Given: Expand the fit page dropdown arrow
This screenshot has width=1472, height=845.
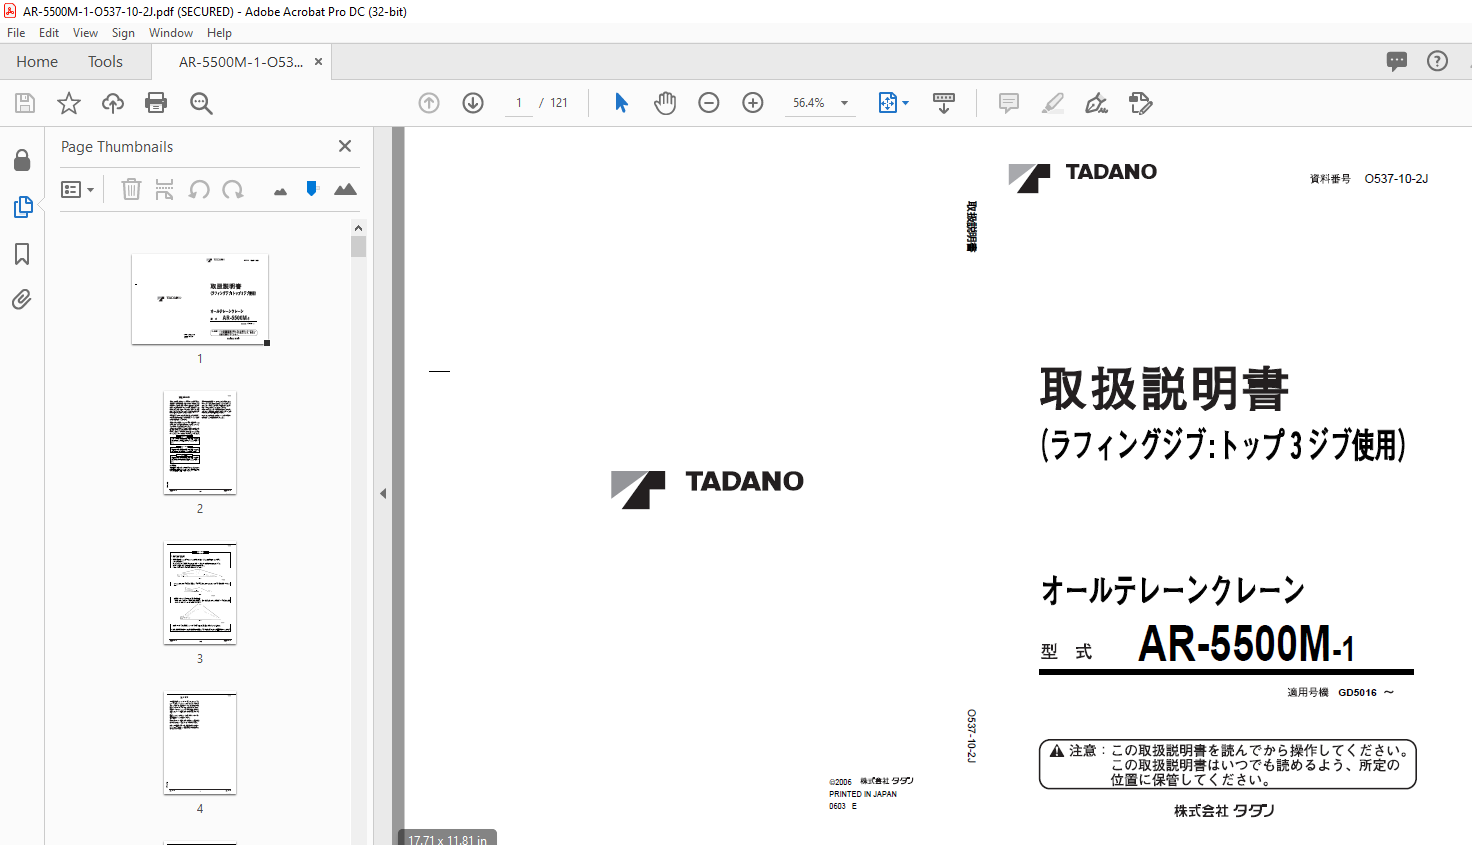Looking at the screenshot, I should [x=905, y=103].
